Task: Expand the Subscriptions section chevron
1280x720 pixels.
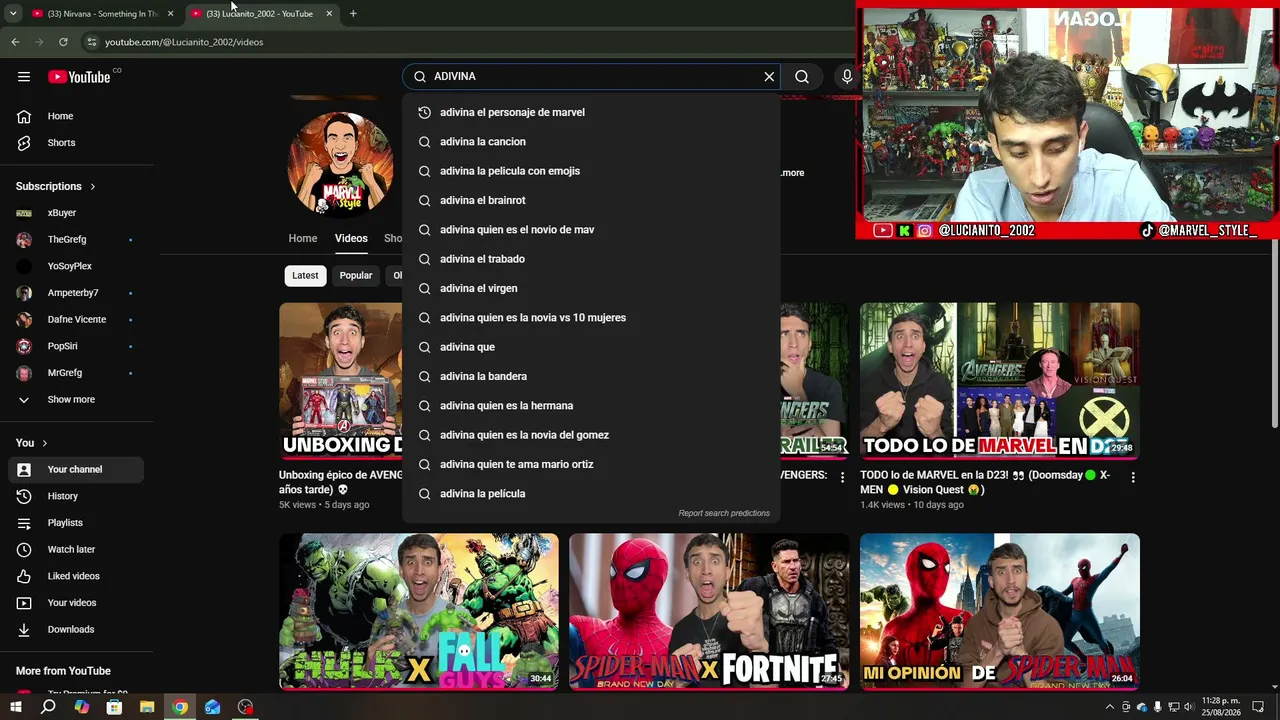Action: (93, 186)
